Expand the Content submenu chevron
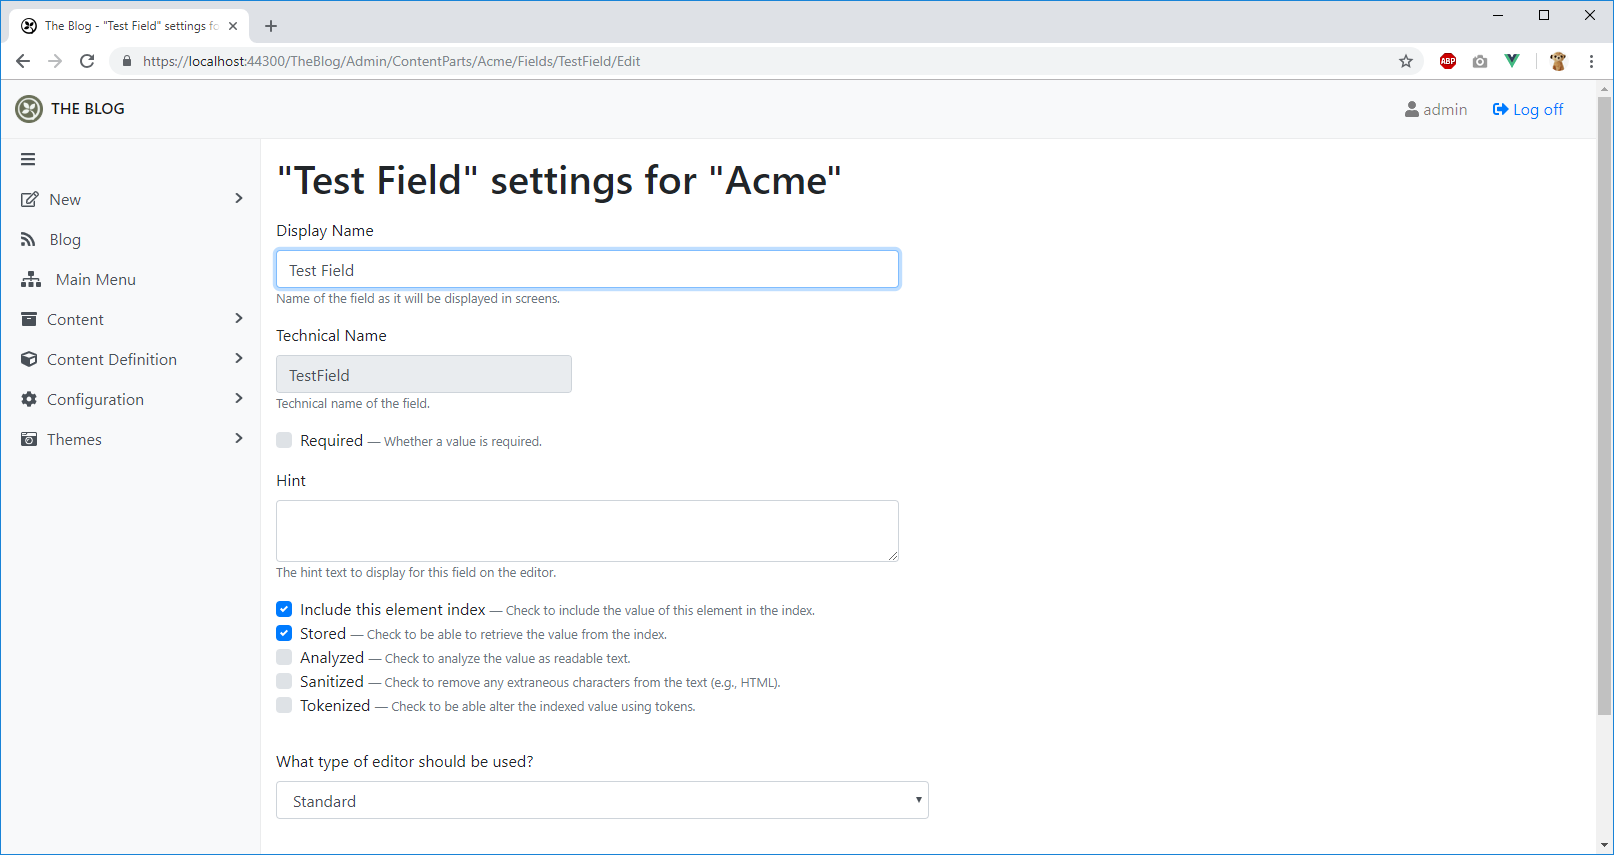This screenshot has width=1614, height=855. pos(238,318)
